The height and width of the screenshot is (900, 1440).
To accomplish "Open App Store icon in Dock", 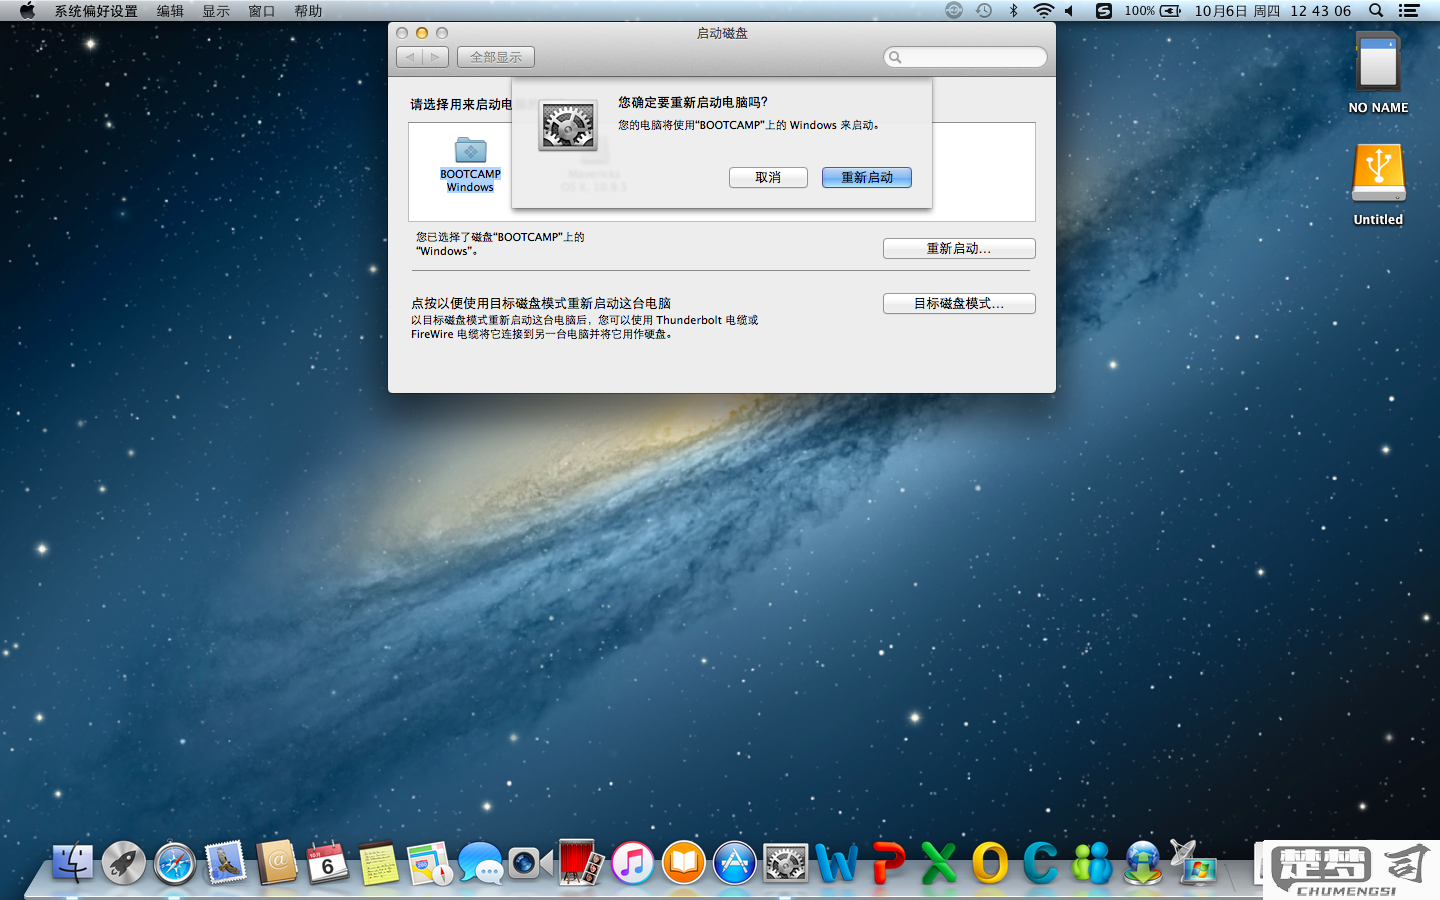I will tap(734, 863).
